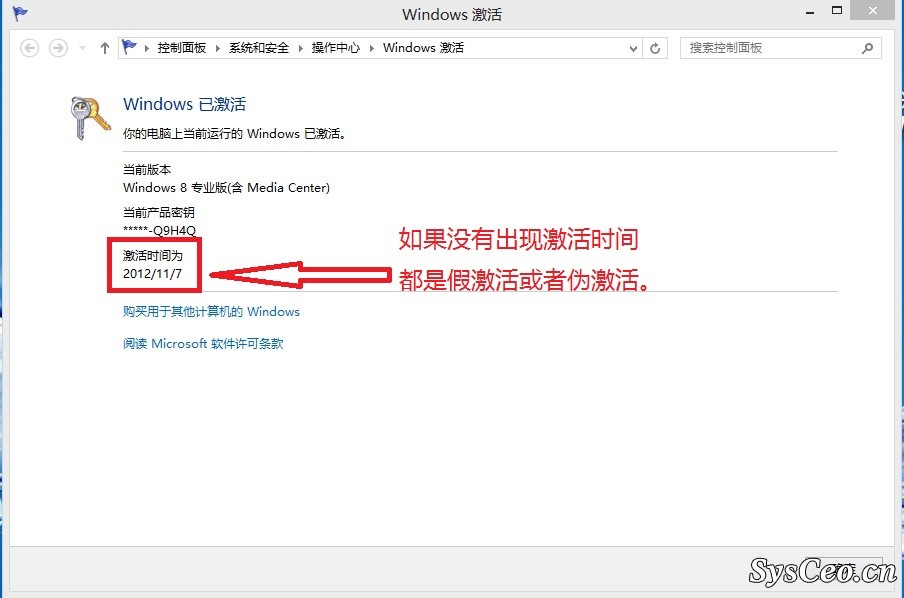Minimize the Windows 激活 window

810,12
